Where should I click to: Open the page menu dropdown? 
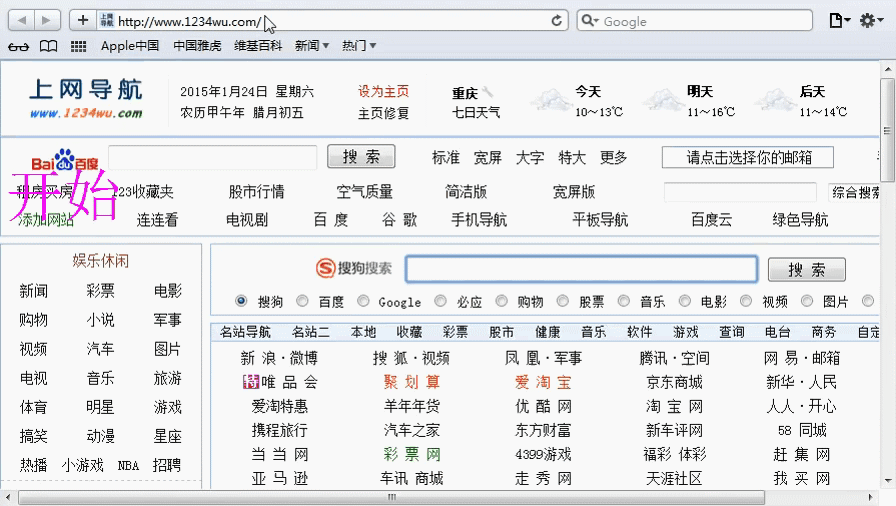pos(839,21)
